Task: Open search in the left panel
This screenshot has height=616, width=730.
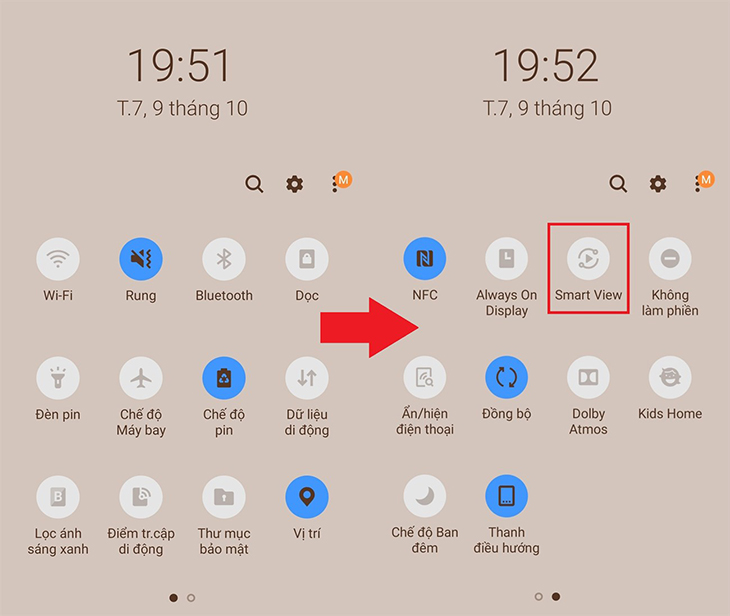Action: click(254, 184)
